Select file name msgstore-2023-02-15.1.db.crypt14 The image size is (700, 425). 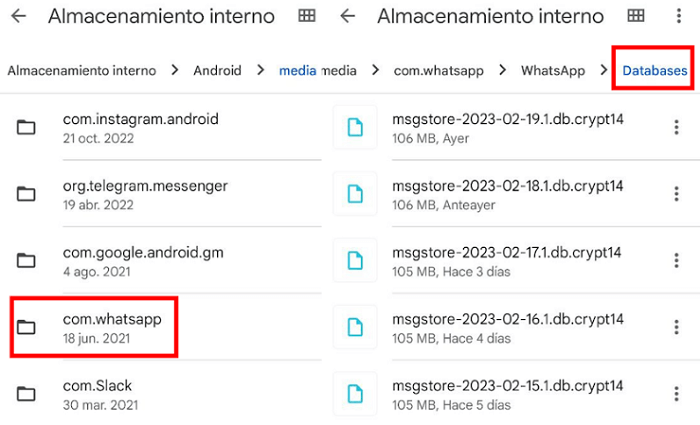coord(508,386)
